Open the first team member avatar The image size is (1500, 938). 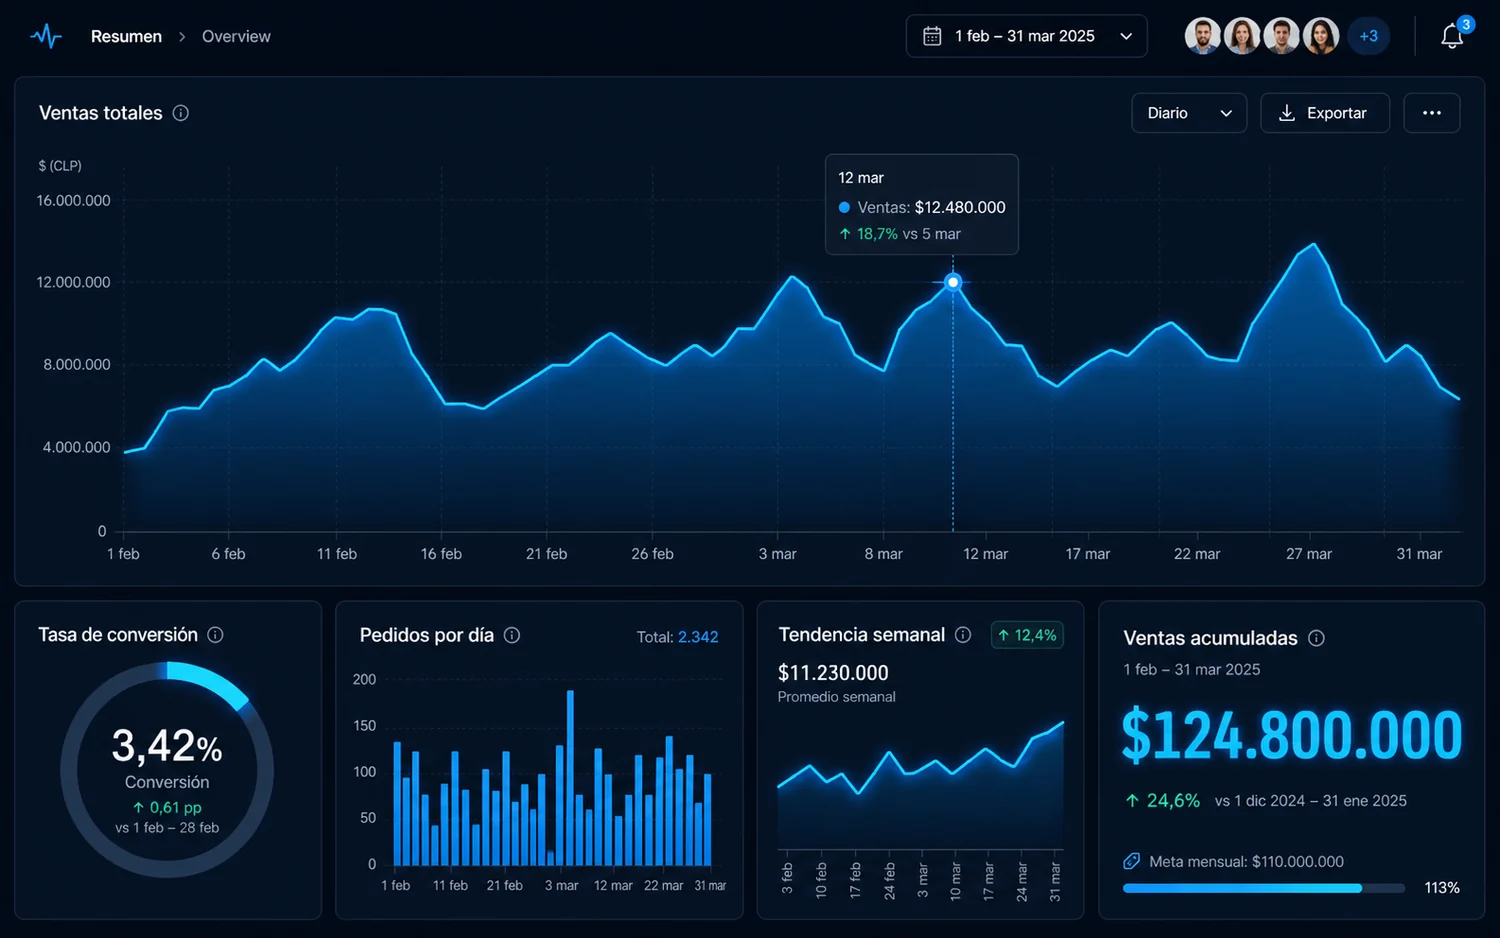1203,36
